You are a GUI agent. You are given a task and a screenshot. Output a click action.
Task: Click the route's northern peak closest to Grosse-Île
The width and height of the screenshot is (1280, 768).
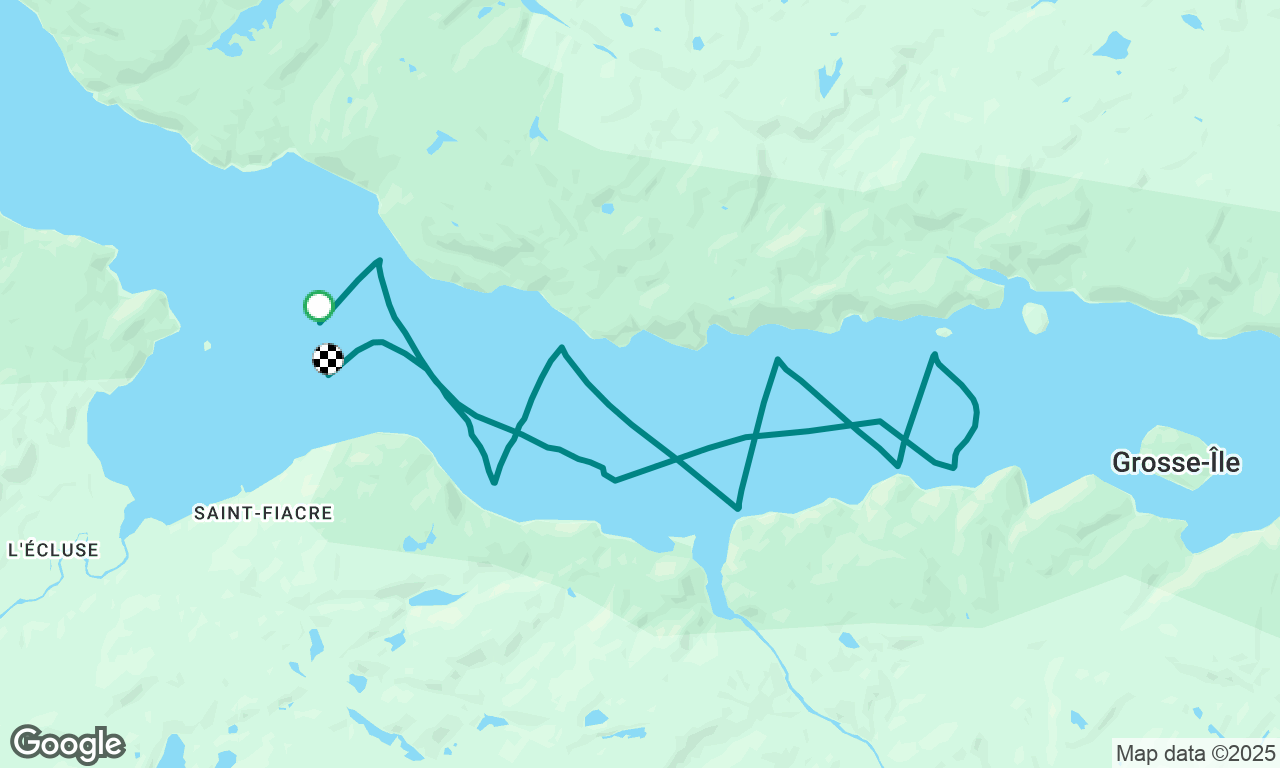(x=934, y=355)
